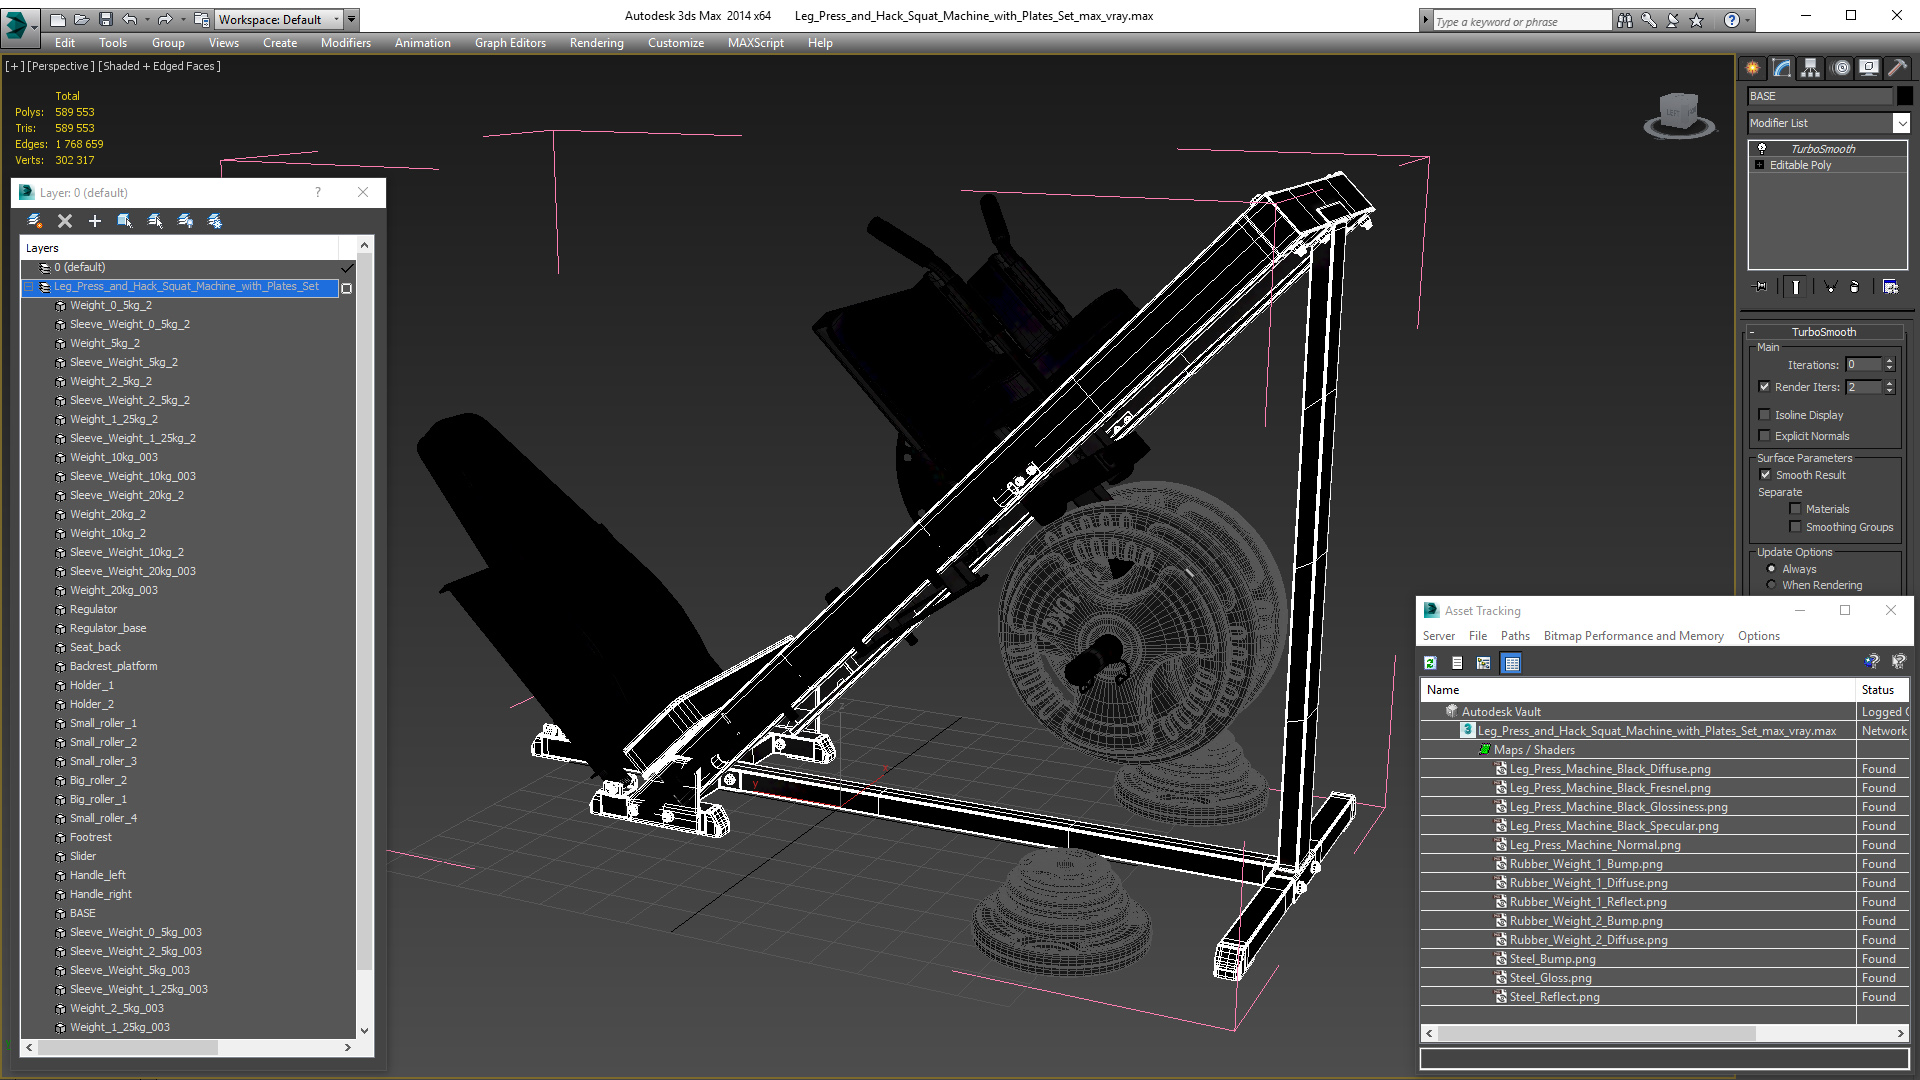Collapse Leg_Press_and_Hack_Squat_Machine layer tree node
Screen dimensions: 1920x1080
coord(29,287)
